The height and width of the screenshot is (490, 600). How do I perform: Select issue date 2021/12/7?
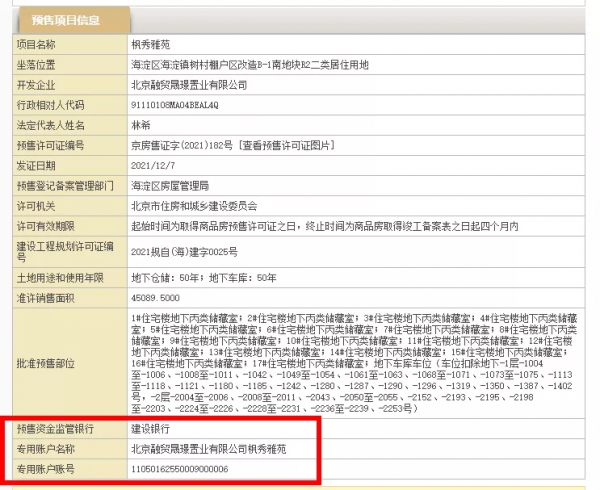153,166
